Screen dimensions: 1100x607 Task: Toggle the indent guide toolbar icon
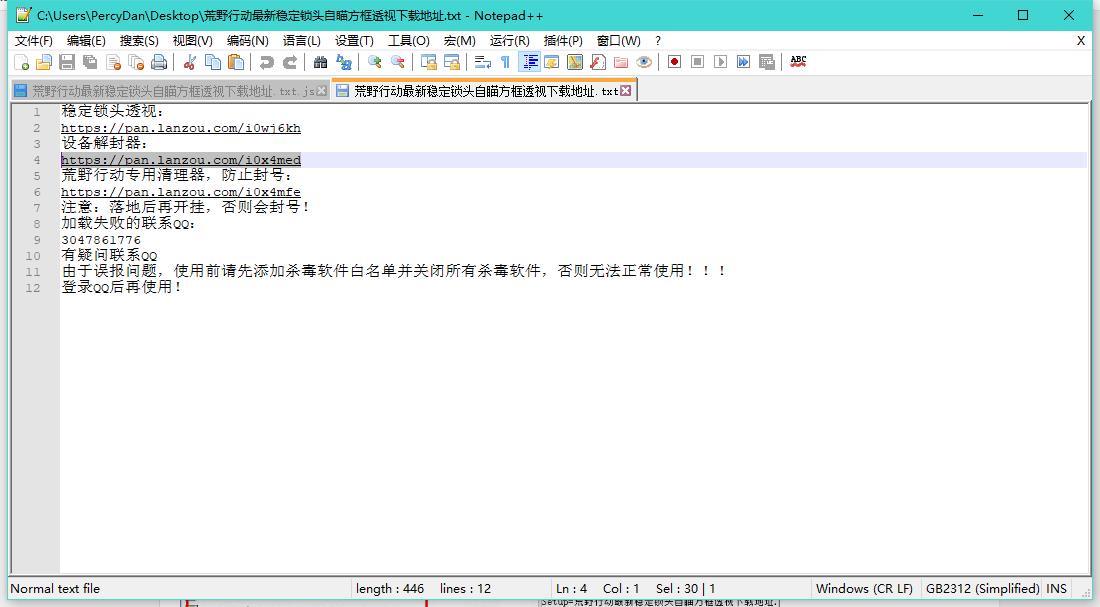click(x=529, y=62)
